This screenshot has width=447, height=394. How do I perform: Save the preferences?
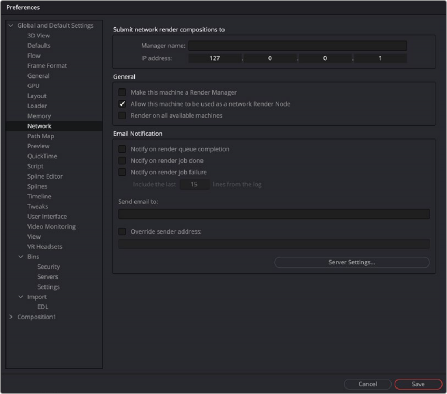point(418,384)
